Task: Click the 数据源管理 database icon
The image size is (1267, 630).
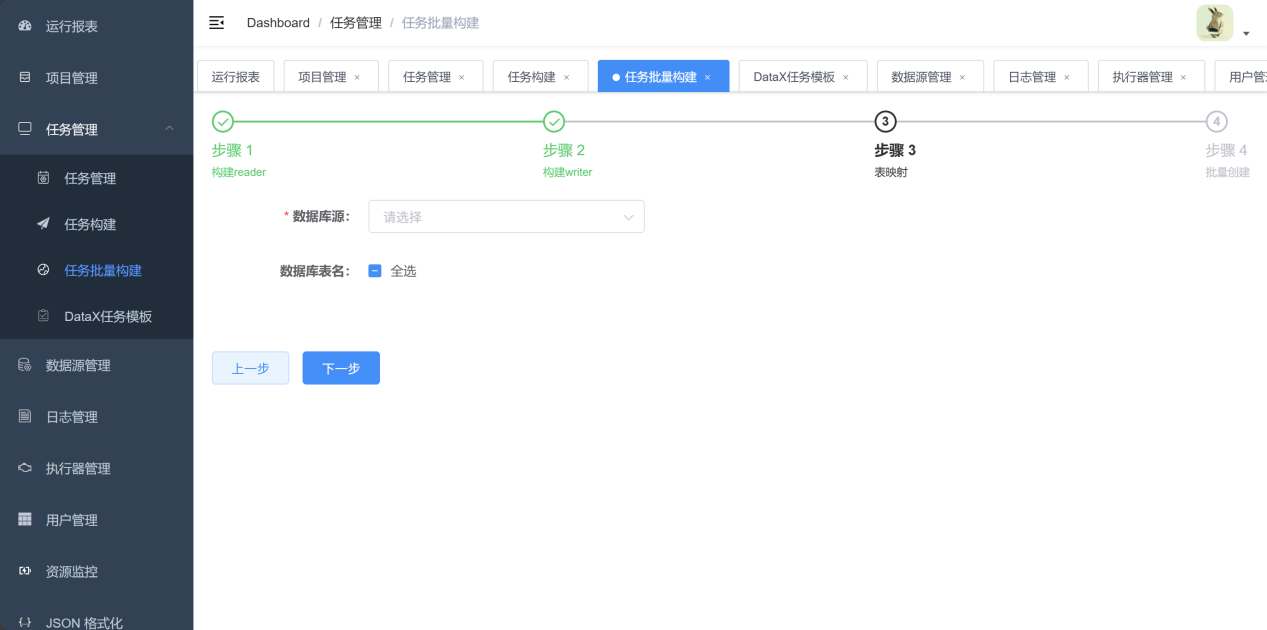Action: (x=25, y=366)
